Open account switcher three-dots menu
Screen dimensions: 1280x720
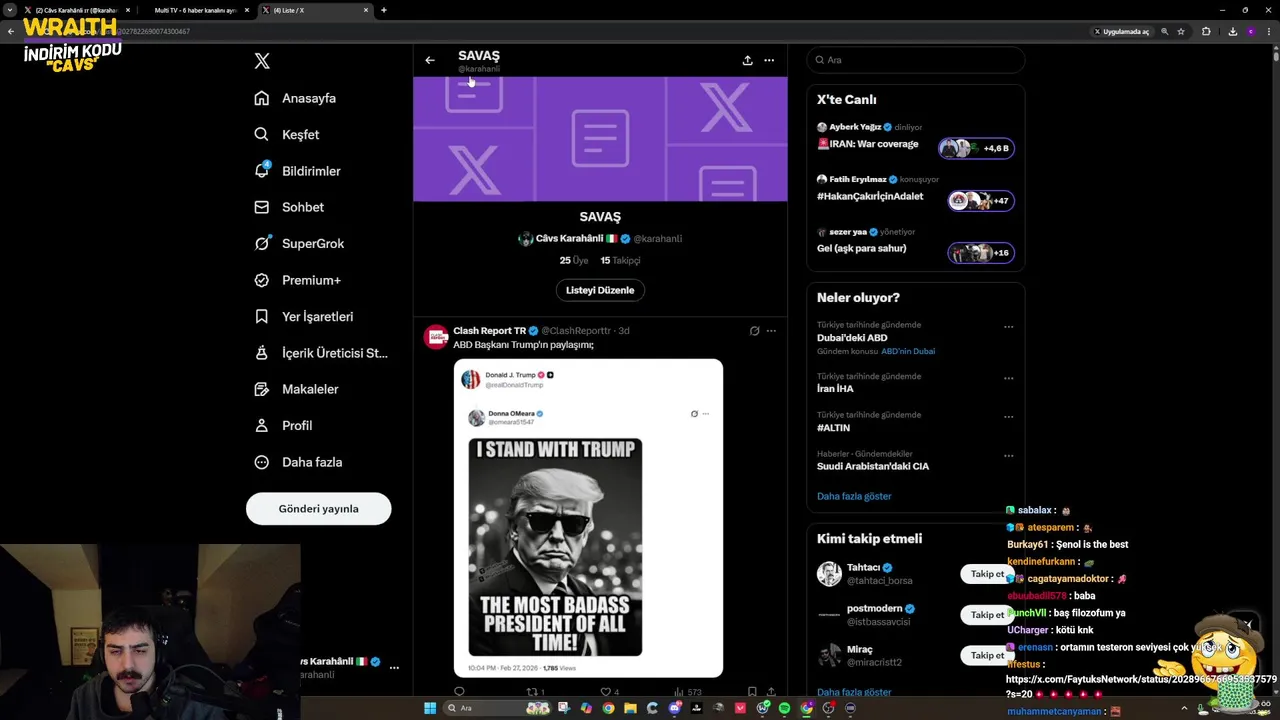(x=394, y=667)
